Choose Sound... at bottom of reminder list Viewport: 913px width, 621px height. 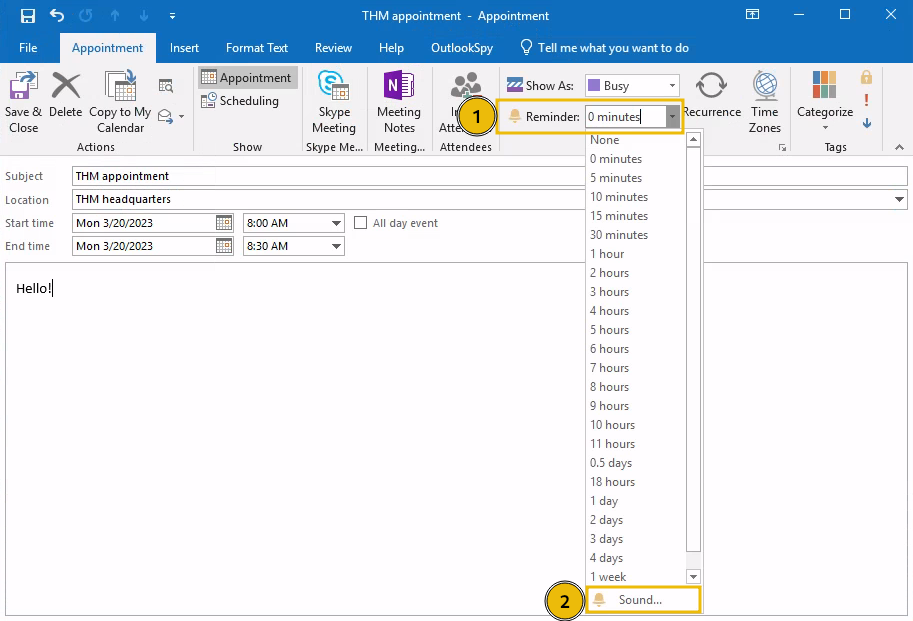coord(640,600)
